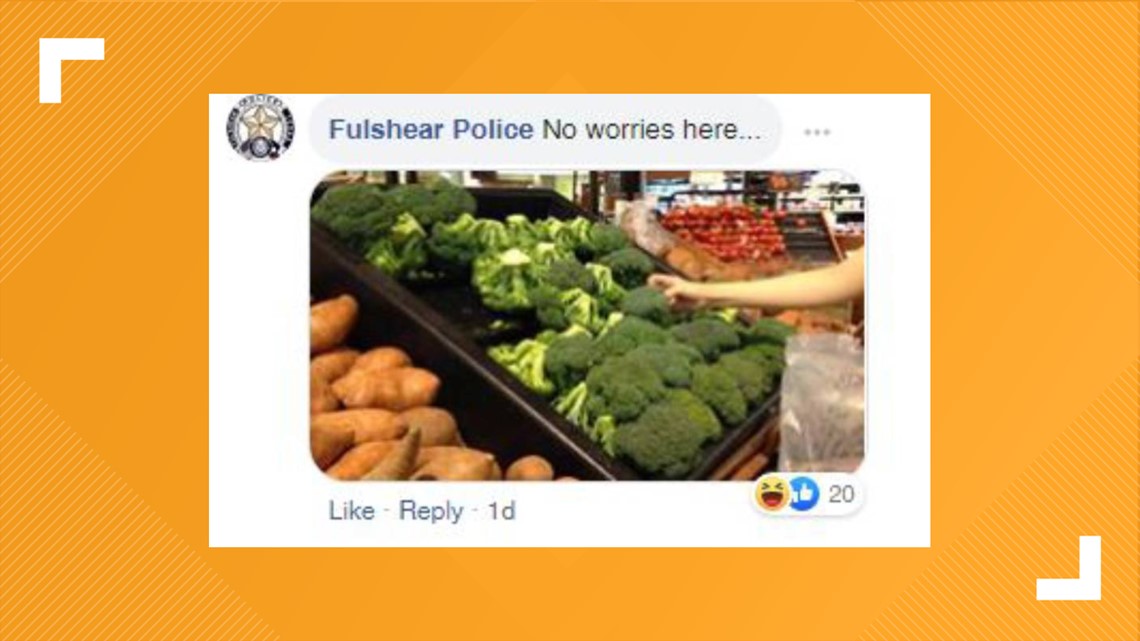
Task: Click the blue thumbs-up reaction icon
Action: (803, 494)
